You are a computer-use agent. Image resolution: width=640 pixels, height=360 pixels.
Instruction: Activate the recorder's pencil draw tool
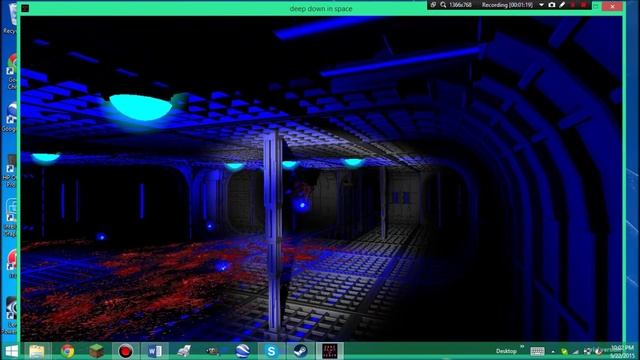click(562, 5)
